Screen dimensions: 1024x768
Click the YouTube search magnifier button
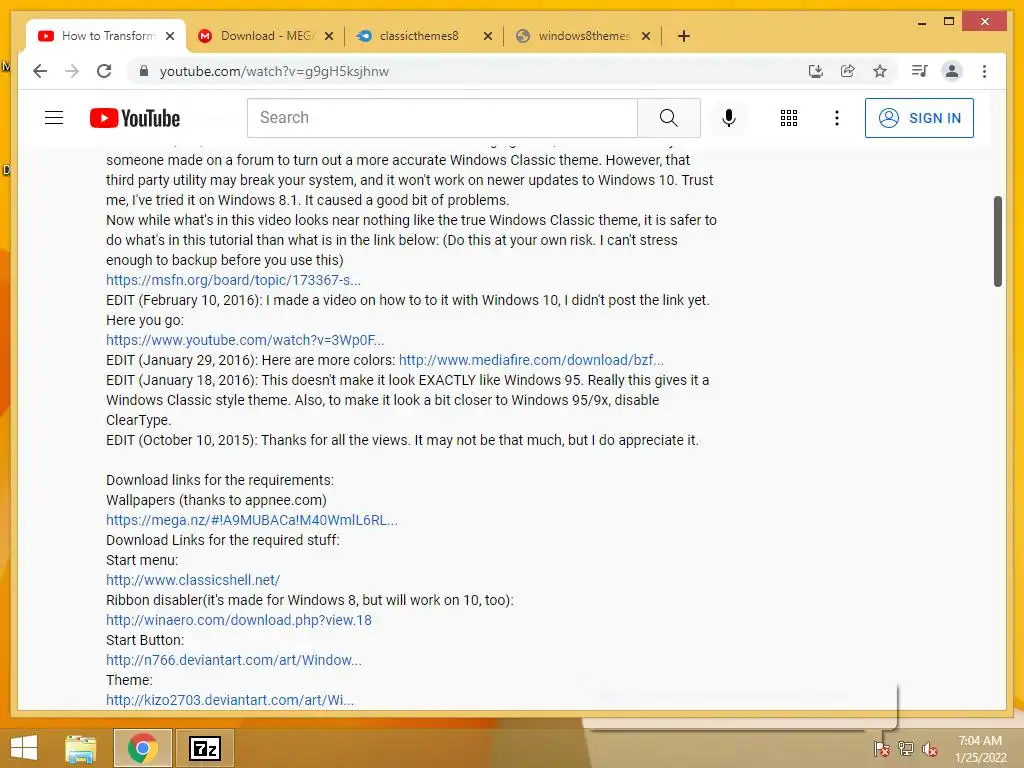click(669, 118)
